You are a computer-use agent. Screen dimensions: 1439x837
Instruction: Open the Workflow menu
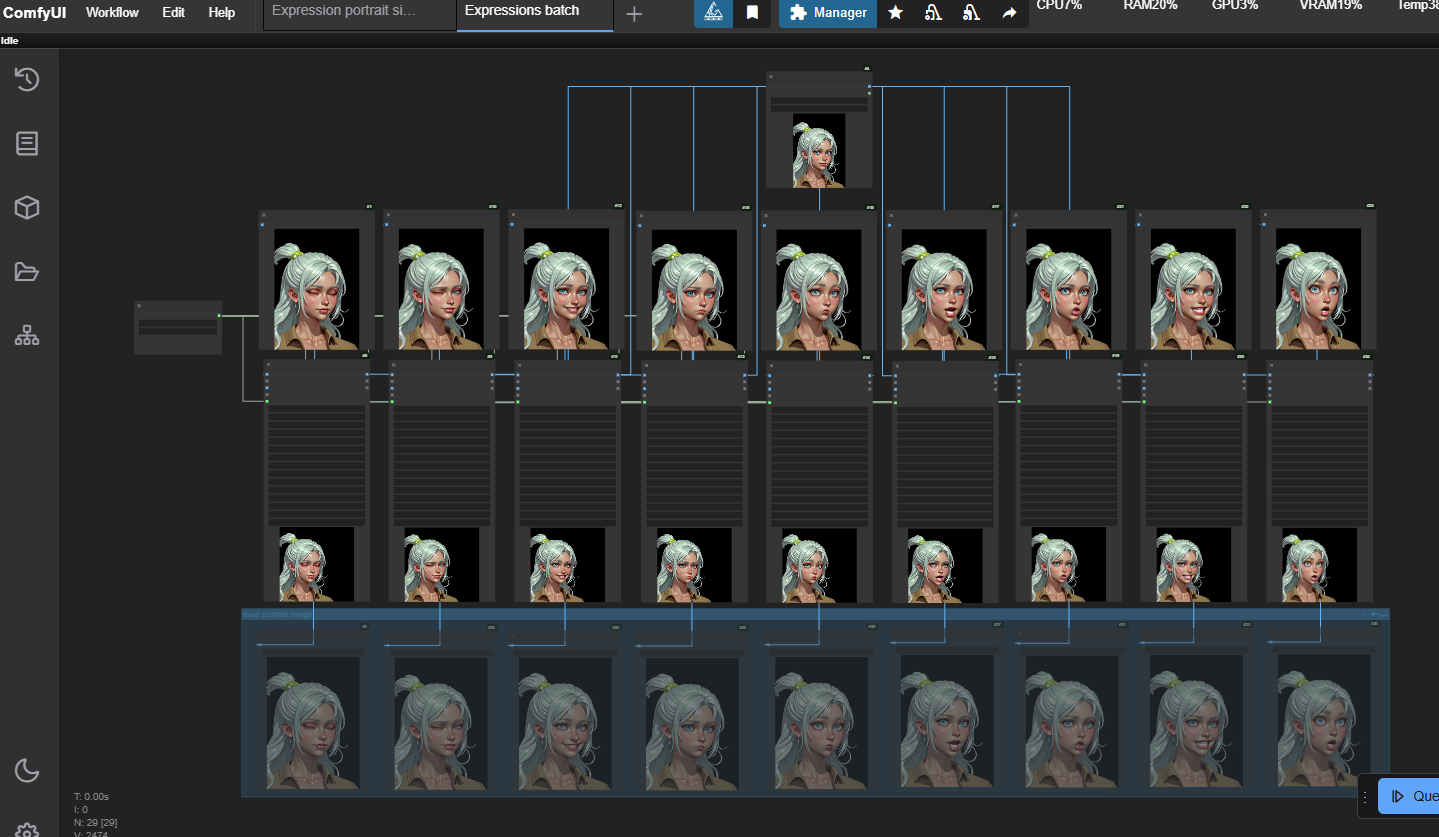click(112, 13)
